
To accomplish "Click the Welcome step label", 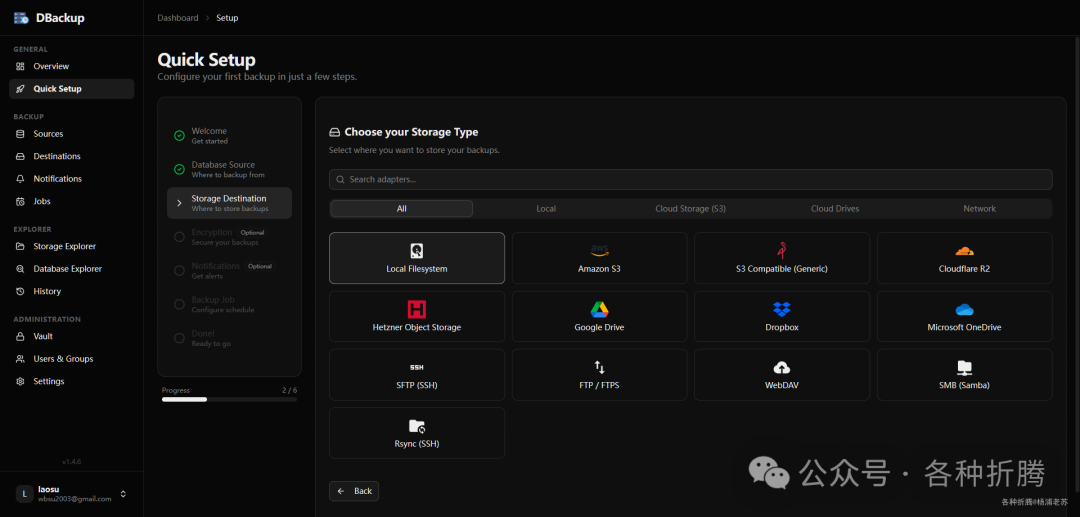I will coord(209,131).
